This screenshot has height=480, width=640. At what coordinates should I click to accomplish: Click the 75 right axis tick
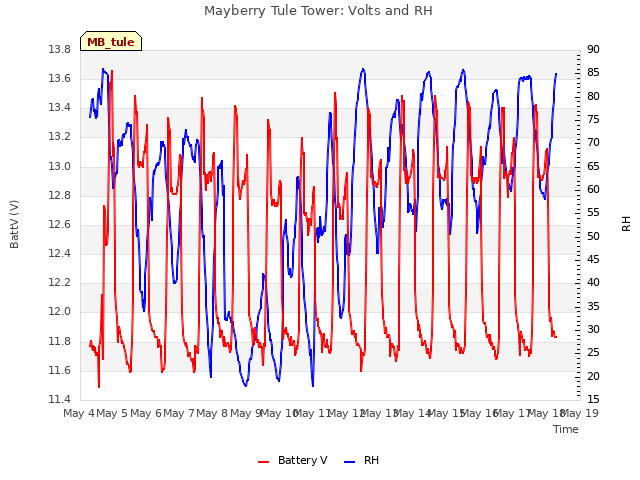593,120
